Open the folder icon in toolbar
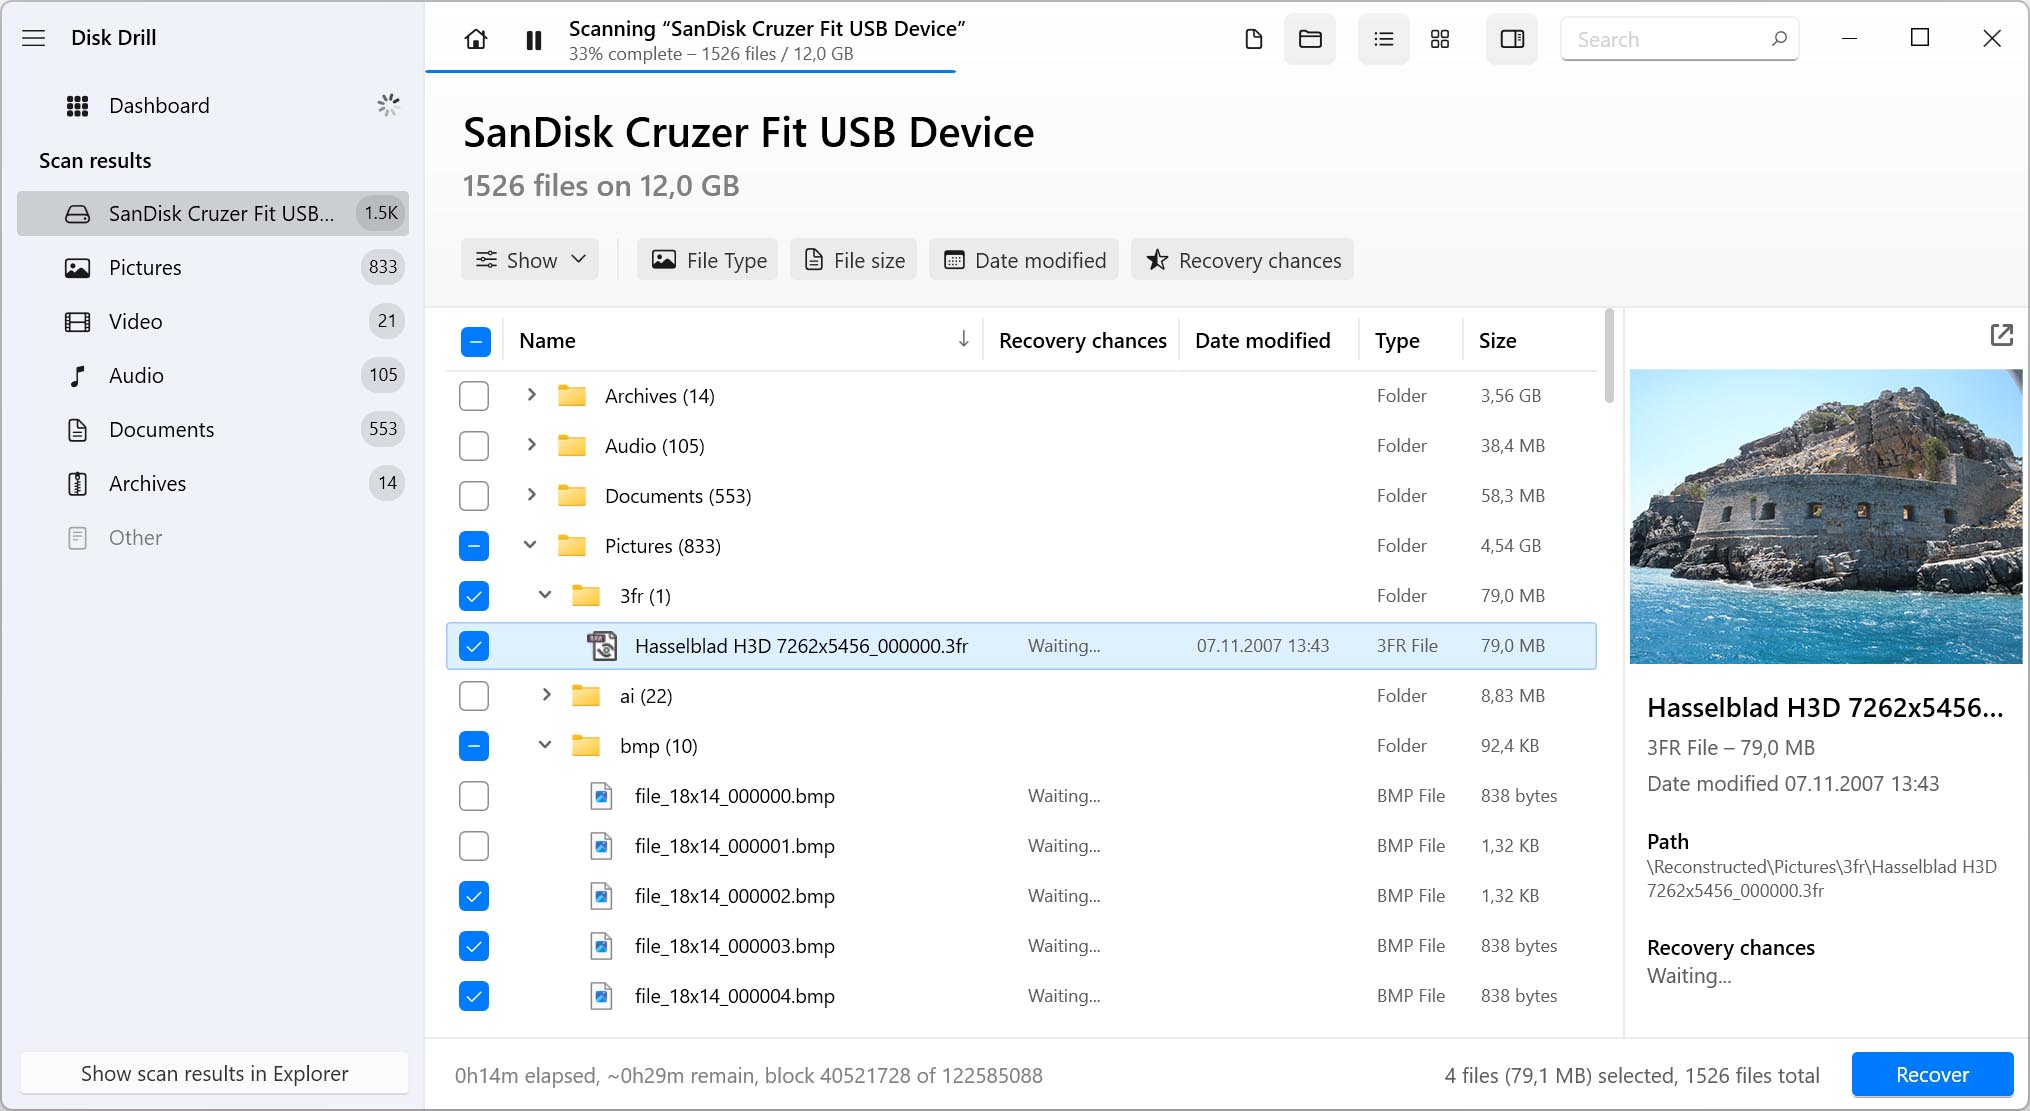 click(1309, 38)
